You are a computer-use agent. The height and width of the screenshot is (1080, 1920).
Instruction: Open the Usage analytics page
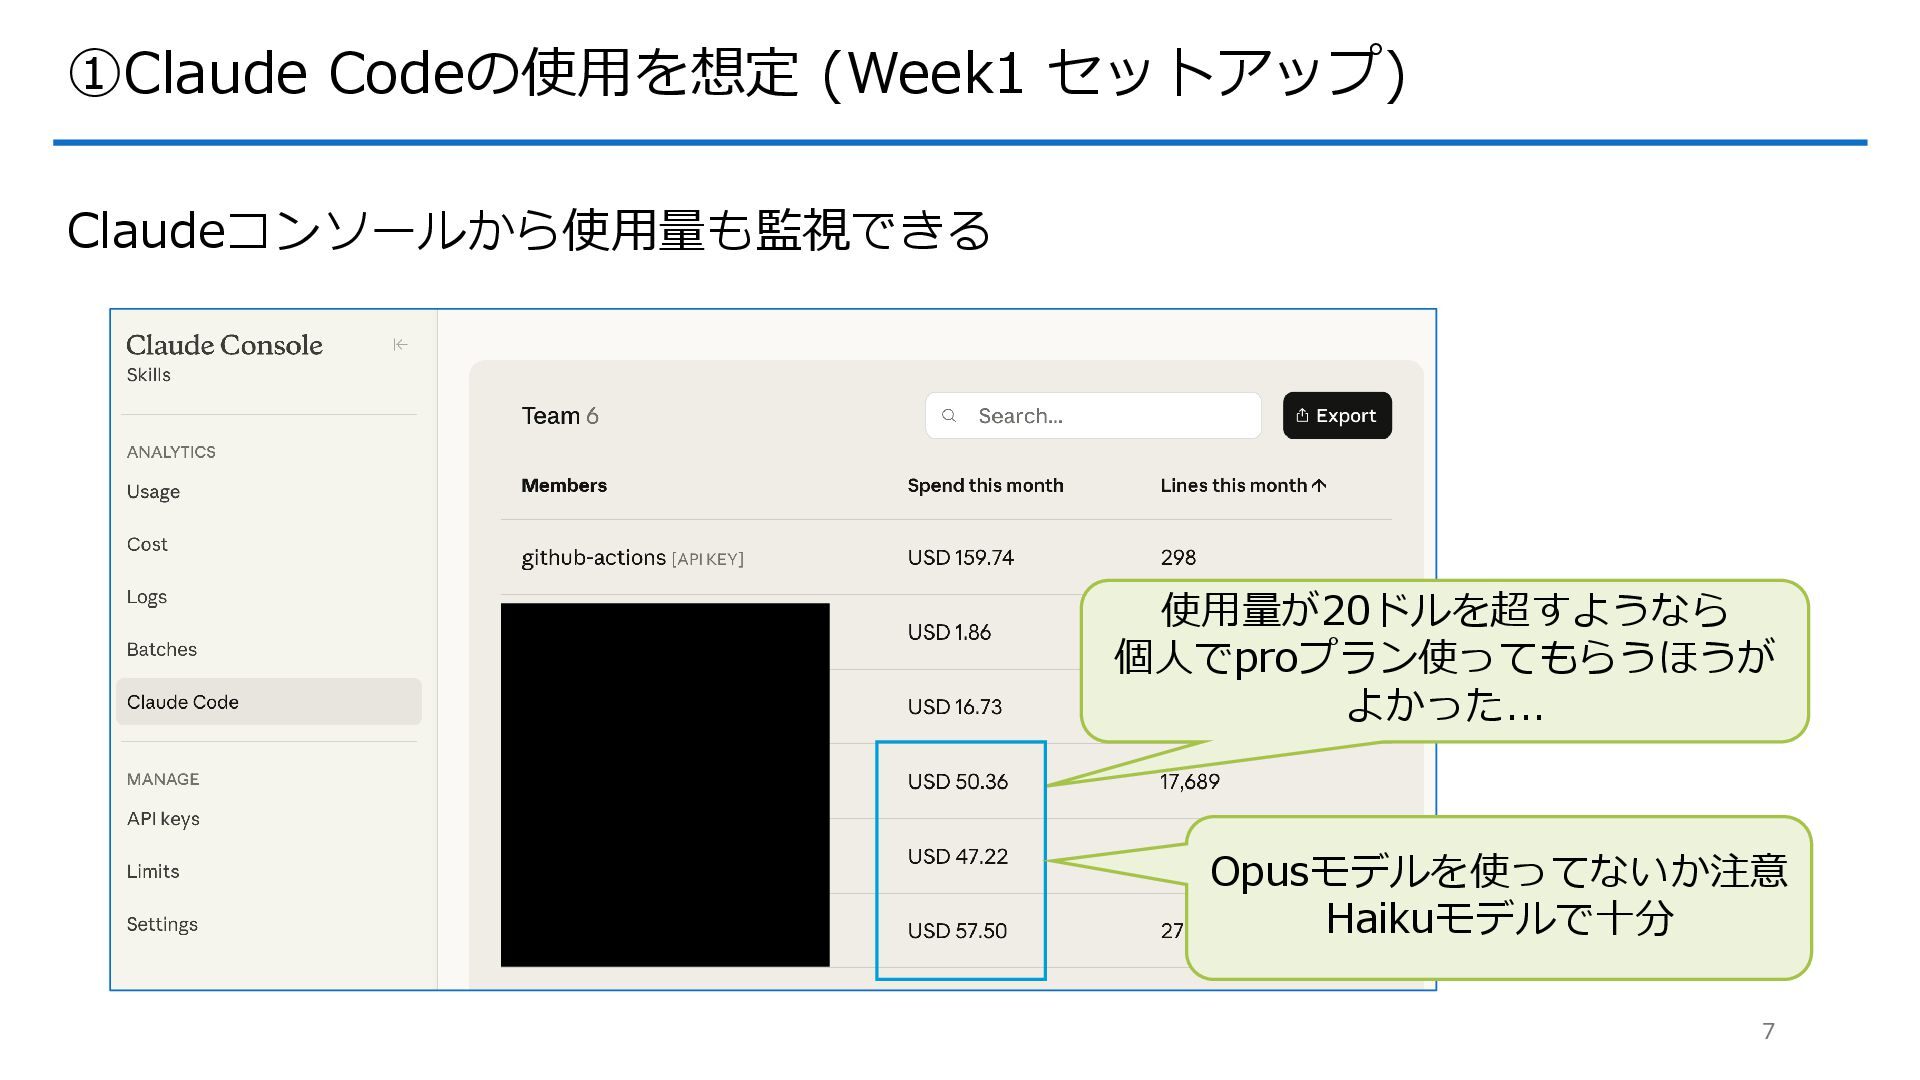coord(153,492)
